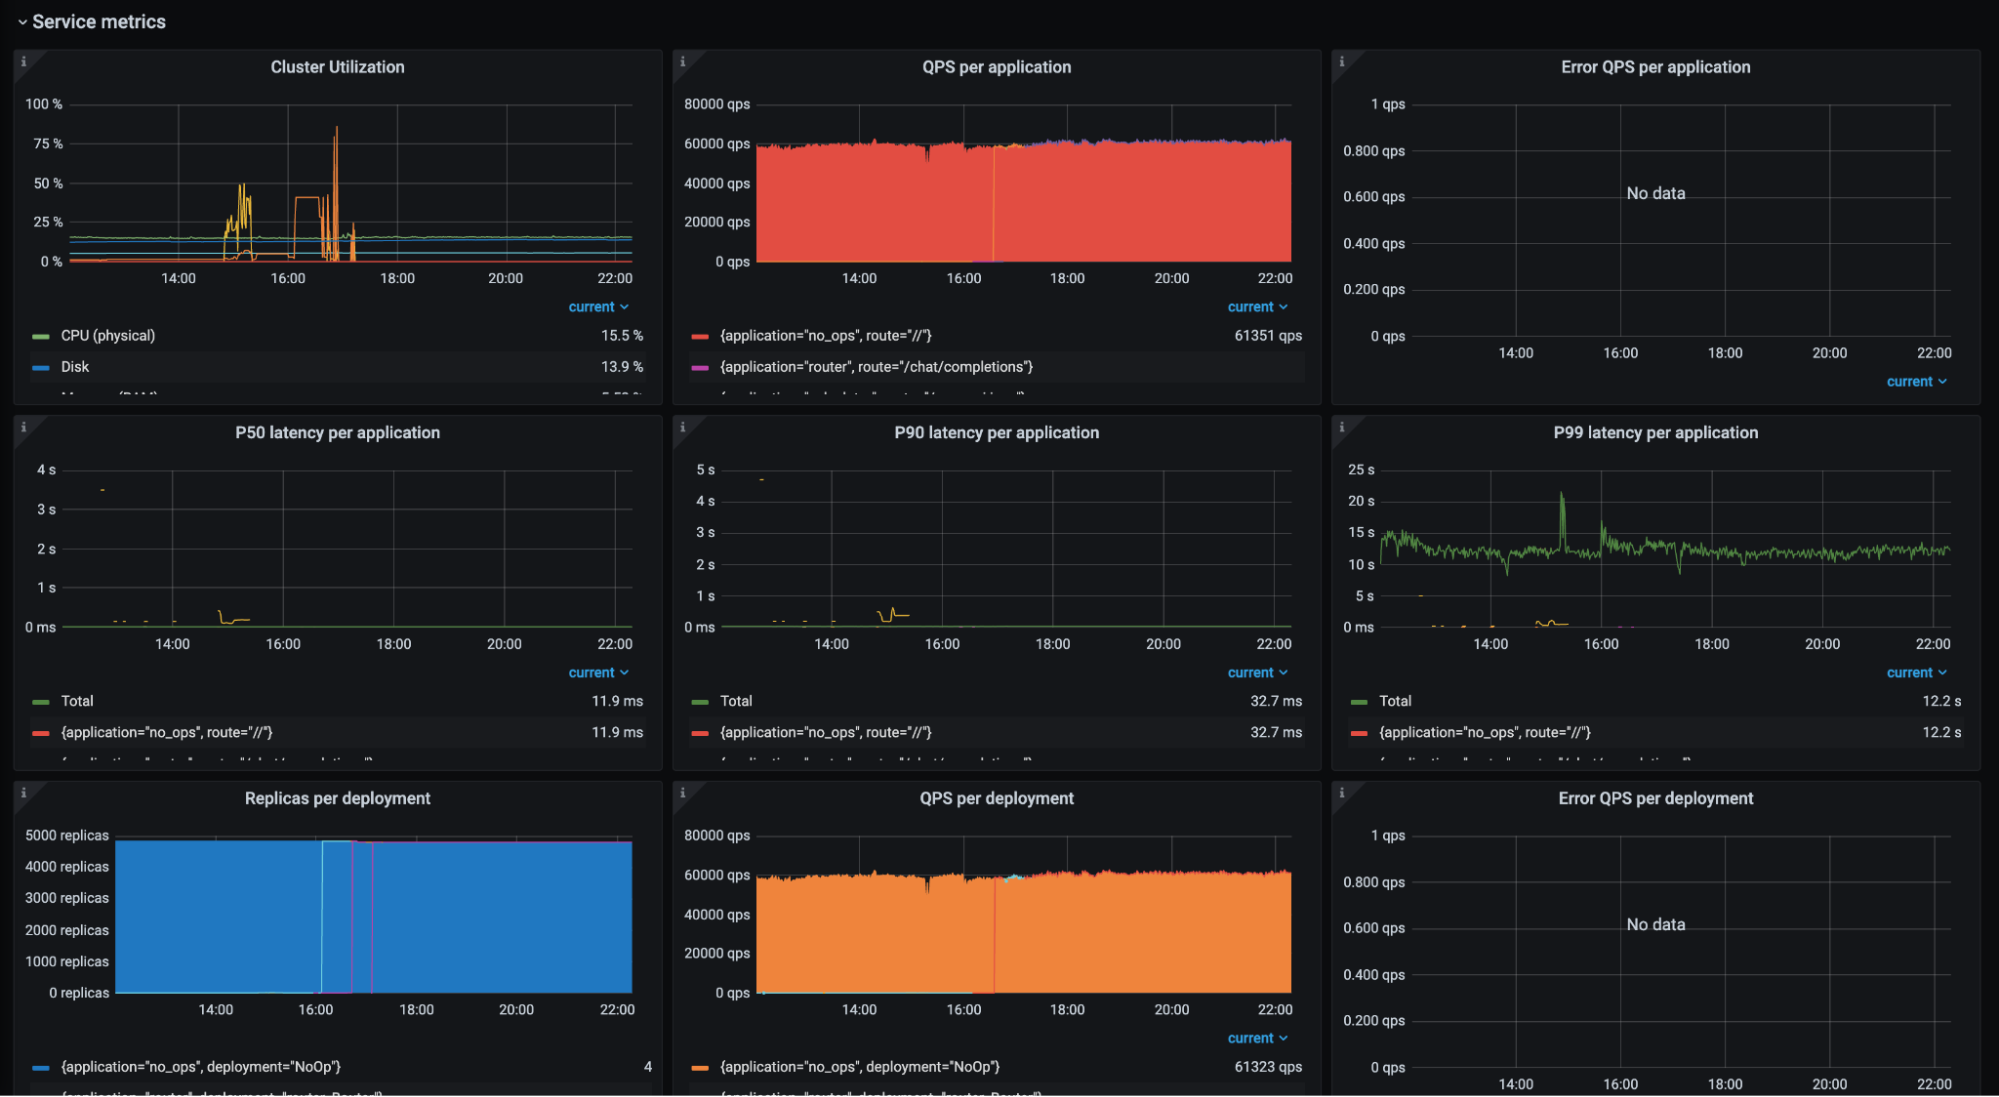Click info icon on P50 latency panel
Viewport: 1999px width, 1097px height.
23,428
